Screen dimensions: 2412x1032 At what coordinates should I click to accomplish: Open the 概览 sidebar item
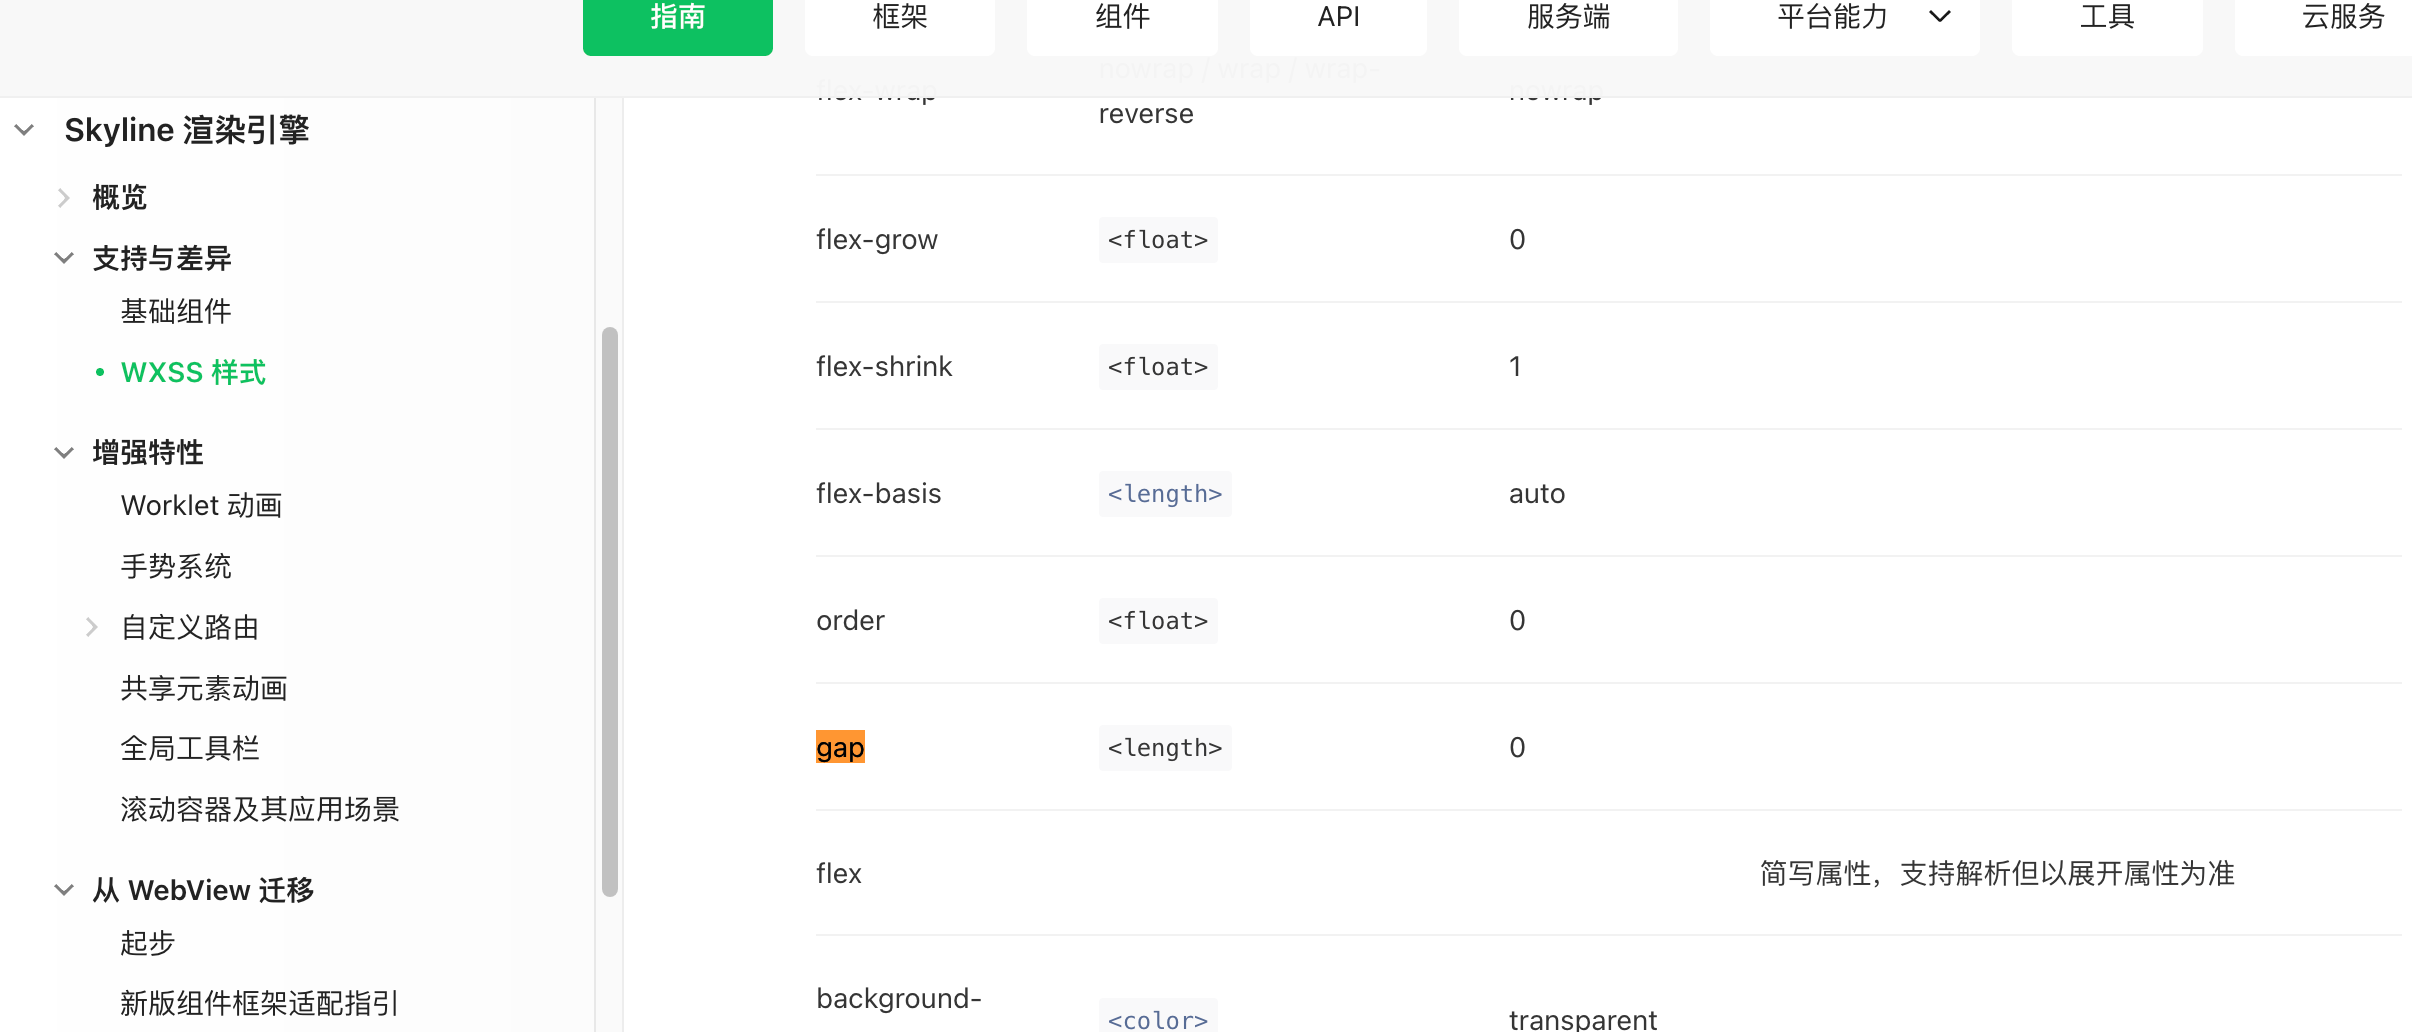[x=120, y=198]
